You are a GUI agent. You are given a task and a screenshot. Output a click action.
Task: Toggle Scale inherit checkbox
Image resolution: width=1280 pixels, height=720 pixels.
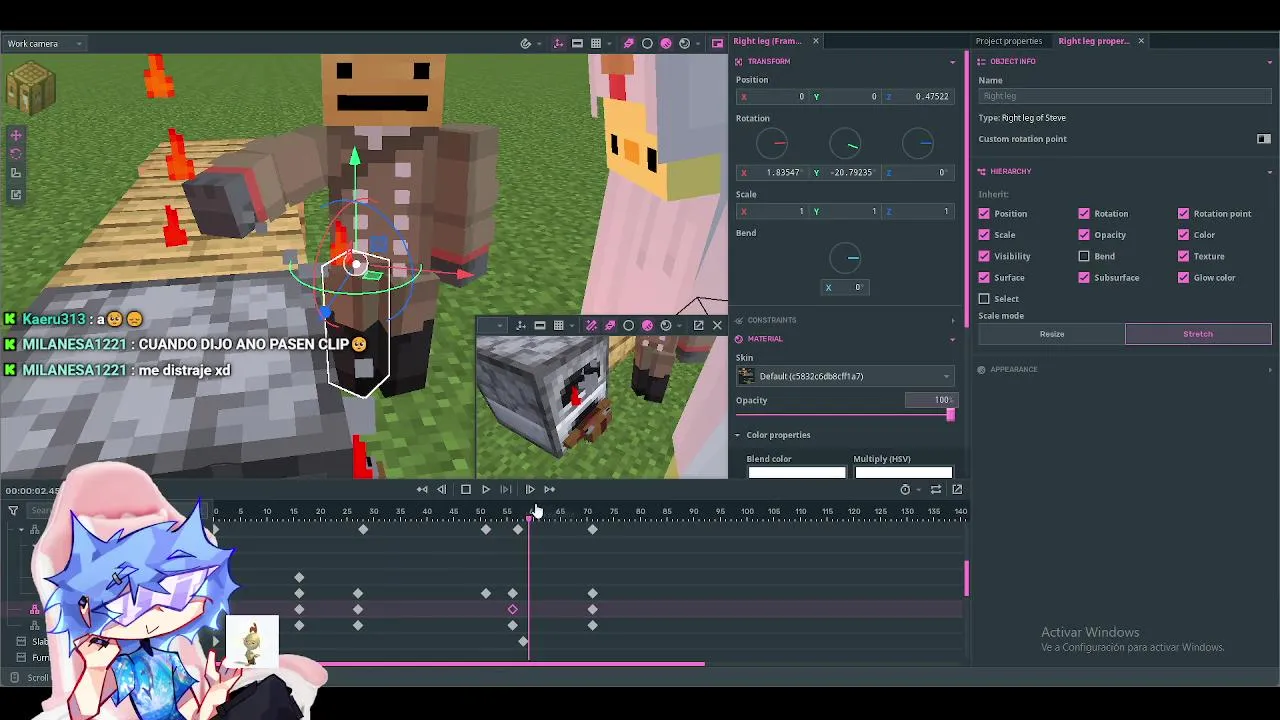coord(984,235)
